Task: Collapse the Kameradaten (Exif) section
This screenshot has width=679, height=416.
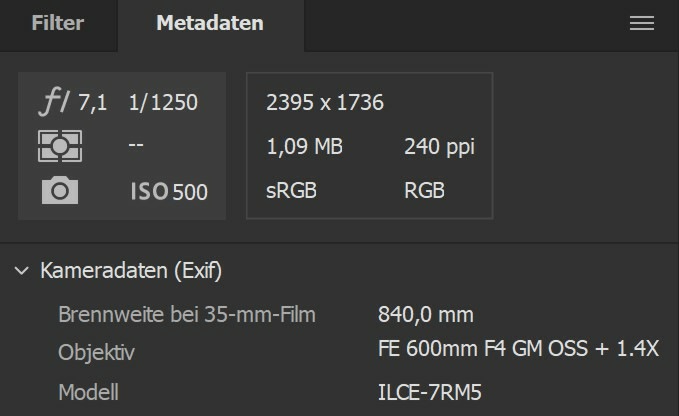Action: (22, 270)
